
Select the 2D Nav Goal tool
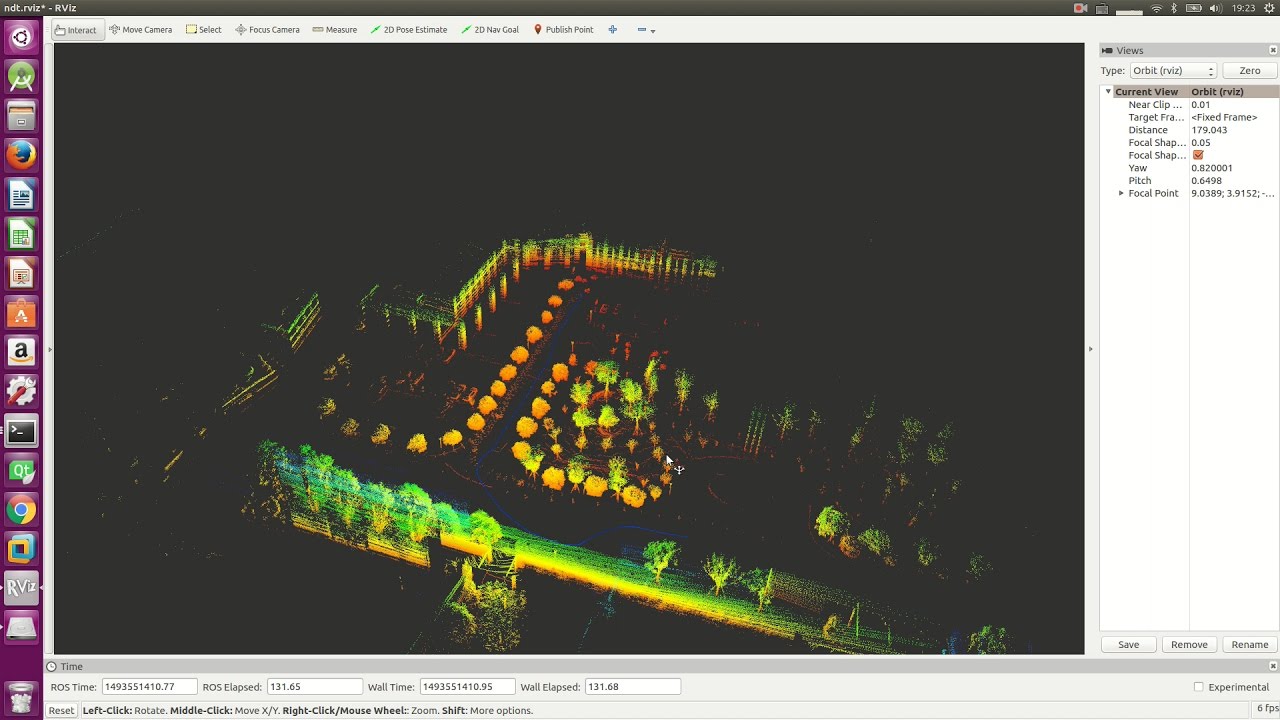point(490,30)
